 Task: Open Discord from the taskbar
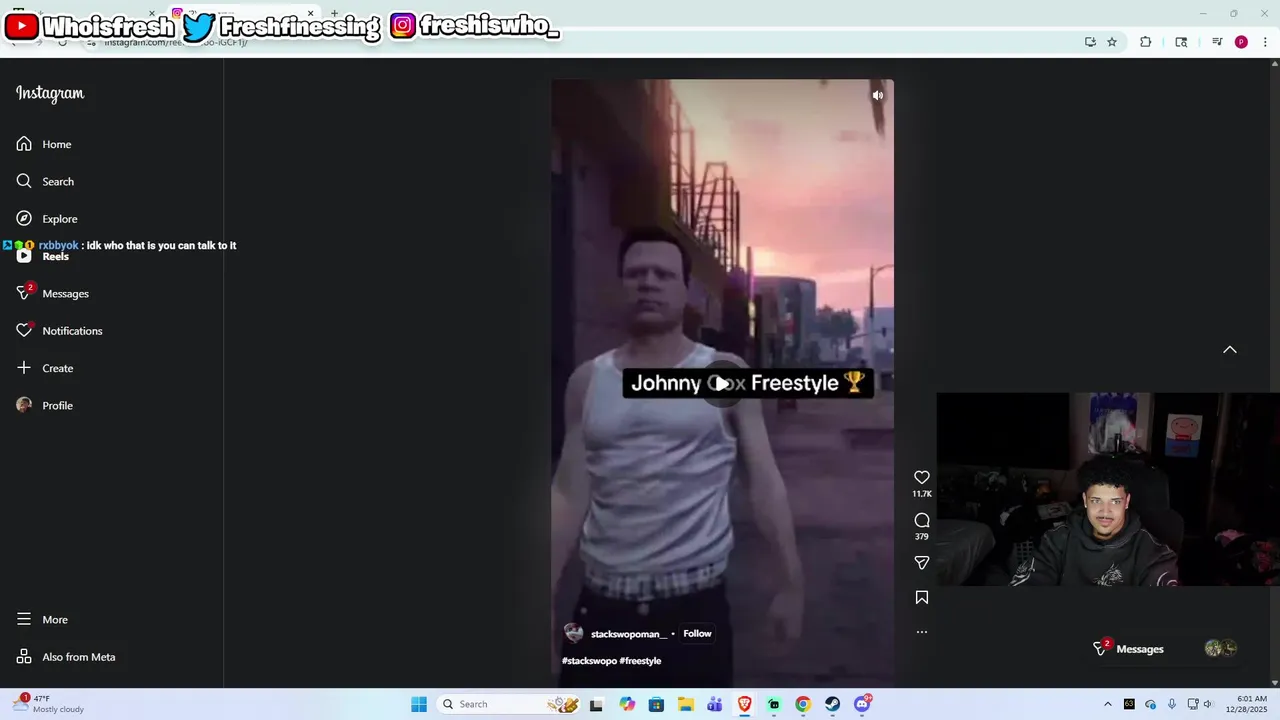pos(862,704)
